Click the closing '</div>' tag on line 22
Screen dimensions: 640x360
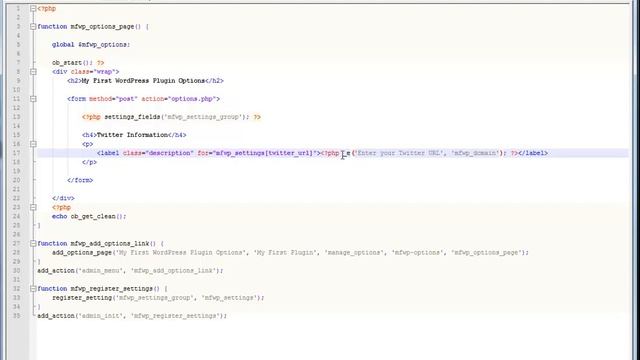[63, 198]
